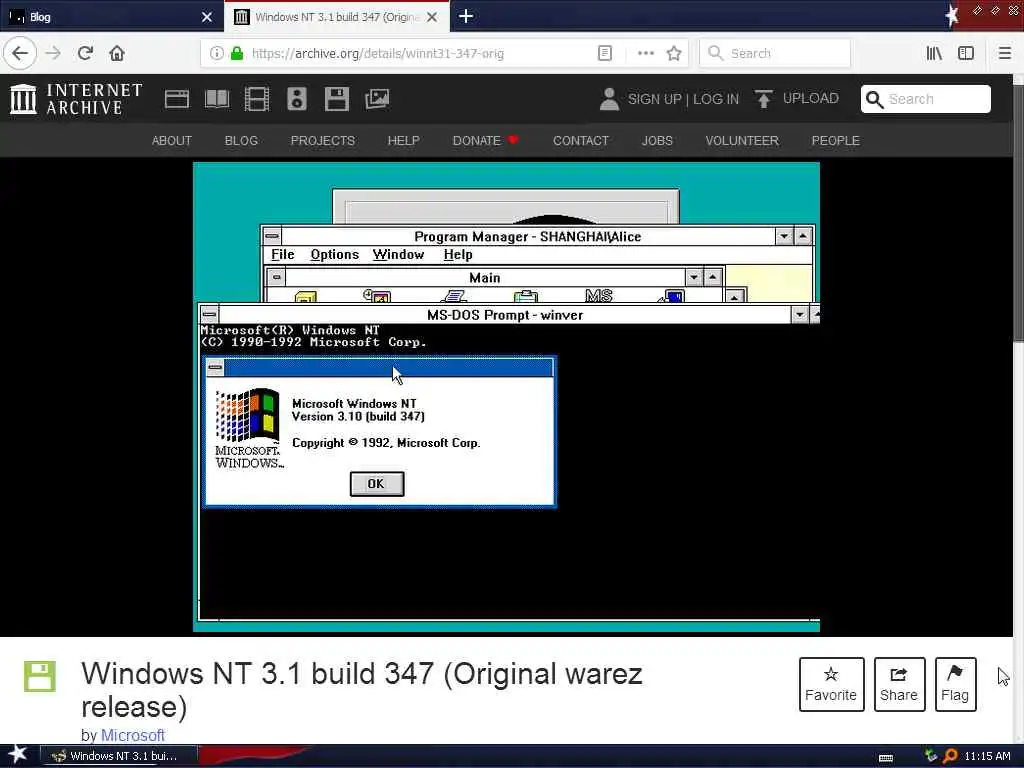1024x768 pixels.
Task: Open the VOLUNTEER navigation item
Action: click(742, 140)
